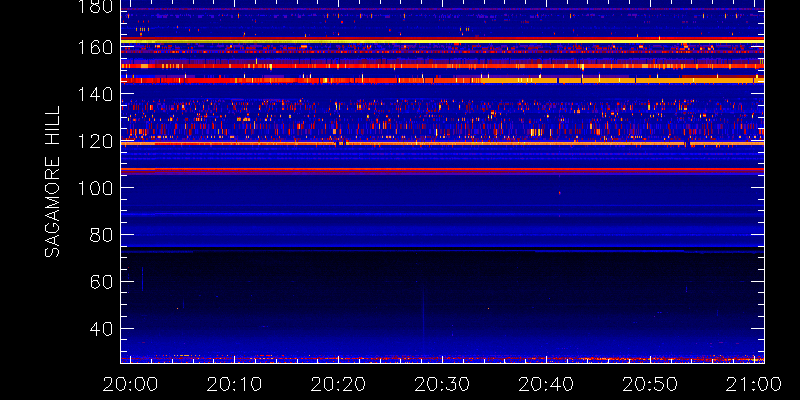Screen dimensions: 800x400
Task: Click the SAGAMORE HILL axis title
Action: point(52,182)
